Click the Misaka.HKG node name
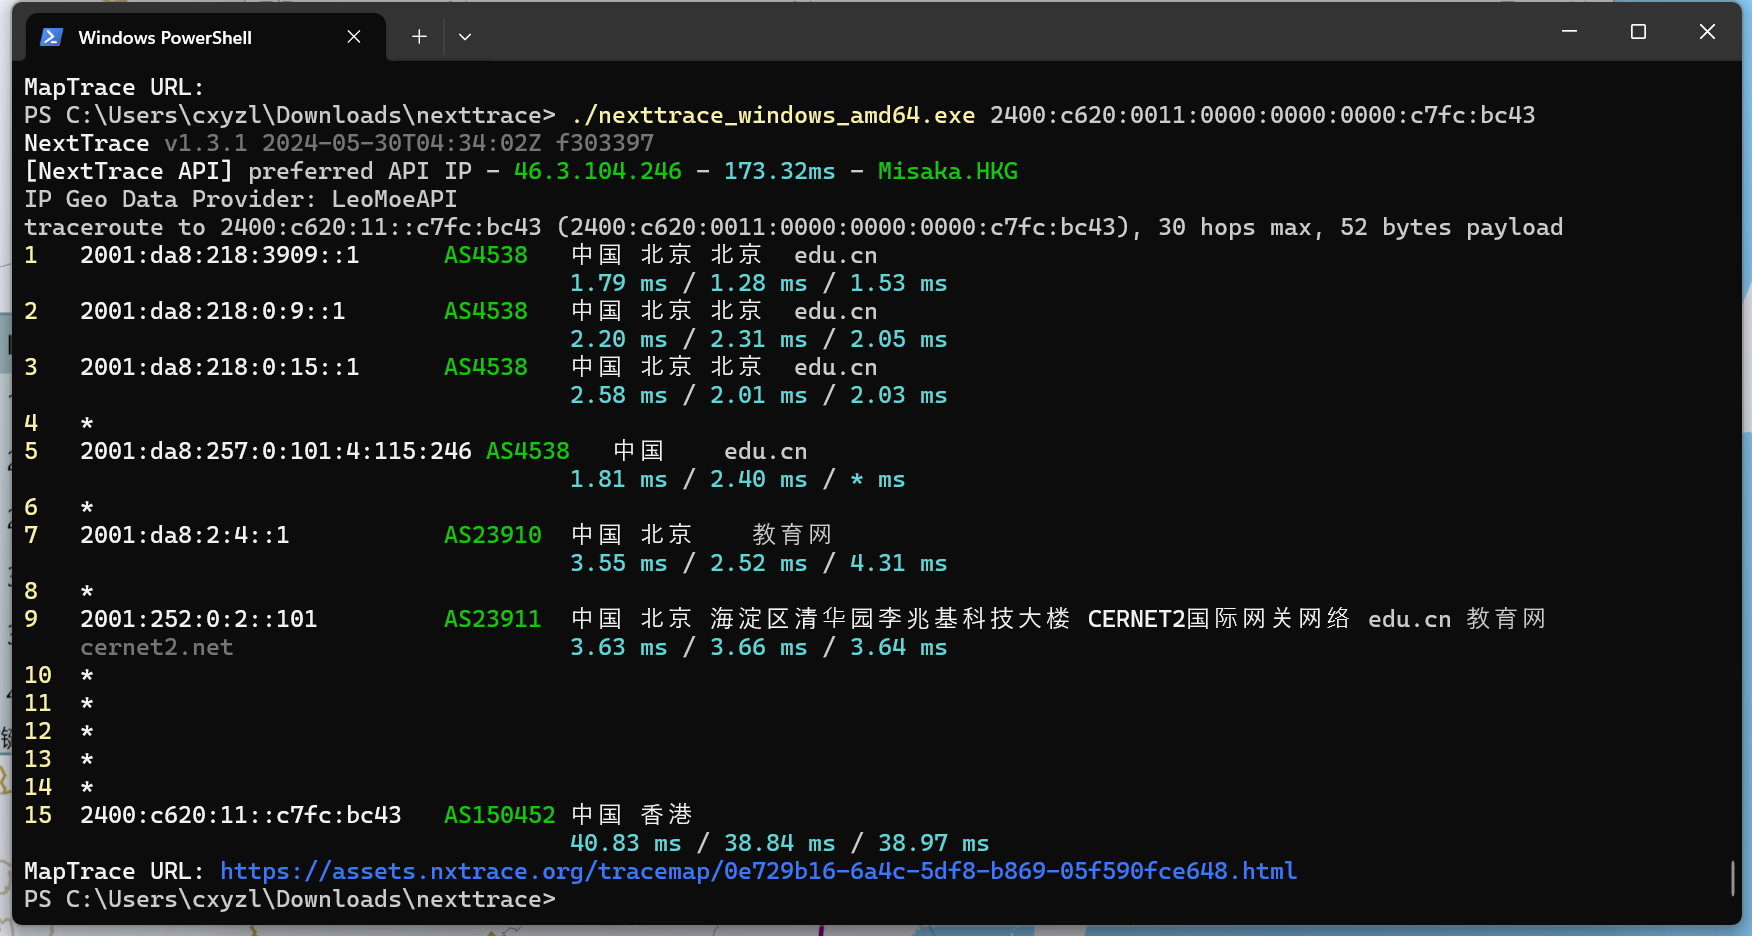Viewport: 1752px width, 936px height. pyautogui.click(x=947, y=171)
